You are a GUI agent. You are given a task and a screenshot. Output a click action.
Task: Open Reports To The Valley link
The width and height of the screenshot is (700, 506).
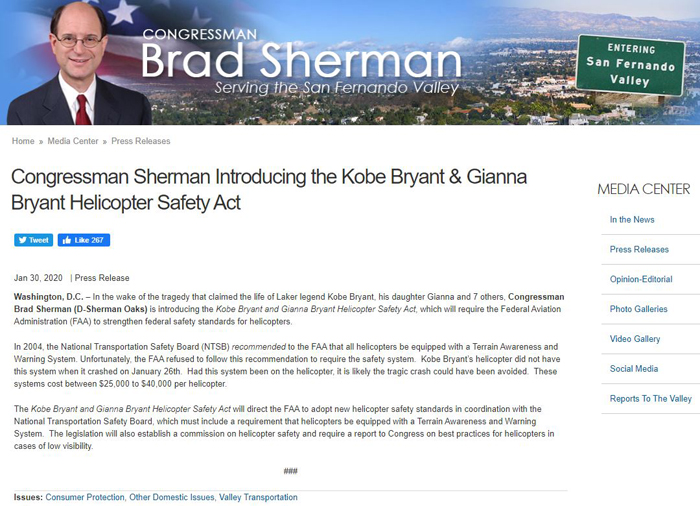650,399
